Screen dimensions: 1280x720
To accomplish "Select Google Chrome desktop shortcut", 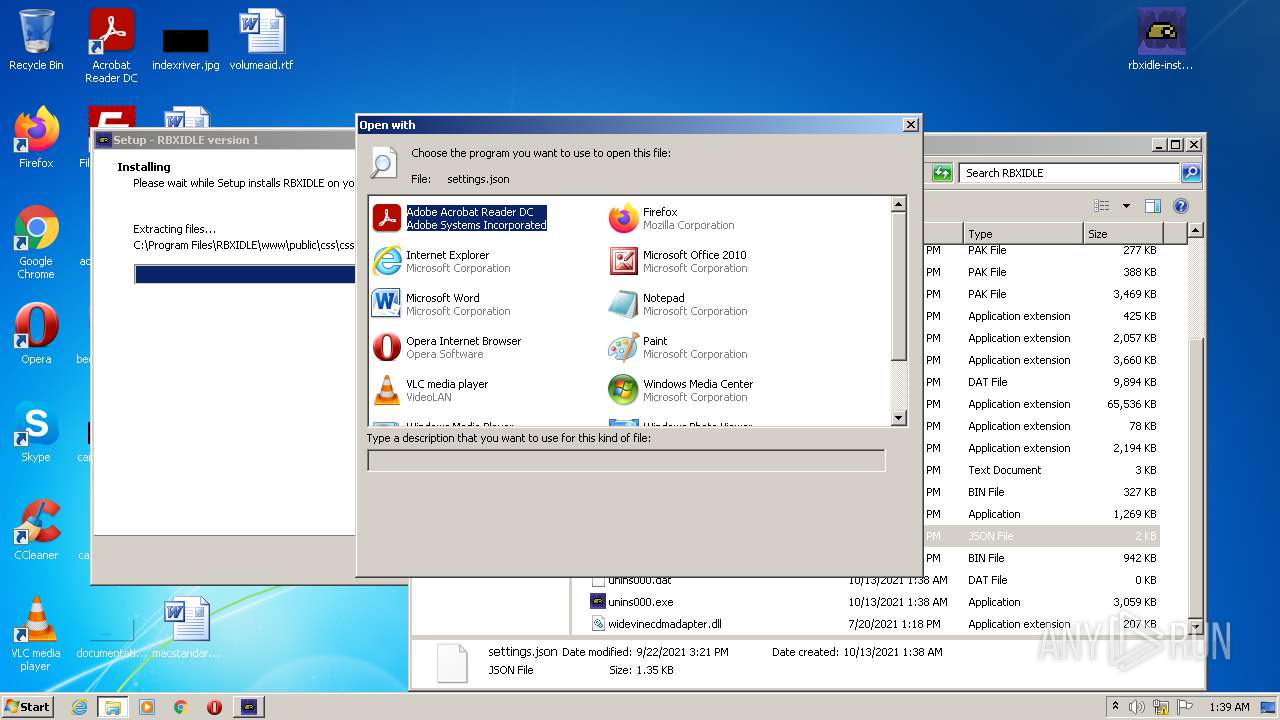I will coord(36,243).
